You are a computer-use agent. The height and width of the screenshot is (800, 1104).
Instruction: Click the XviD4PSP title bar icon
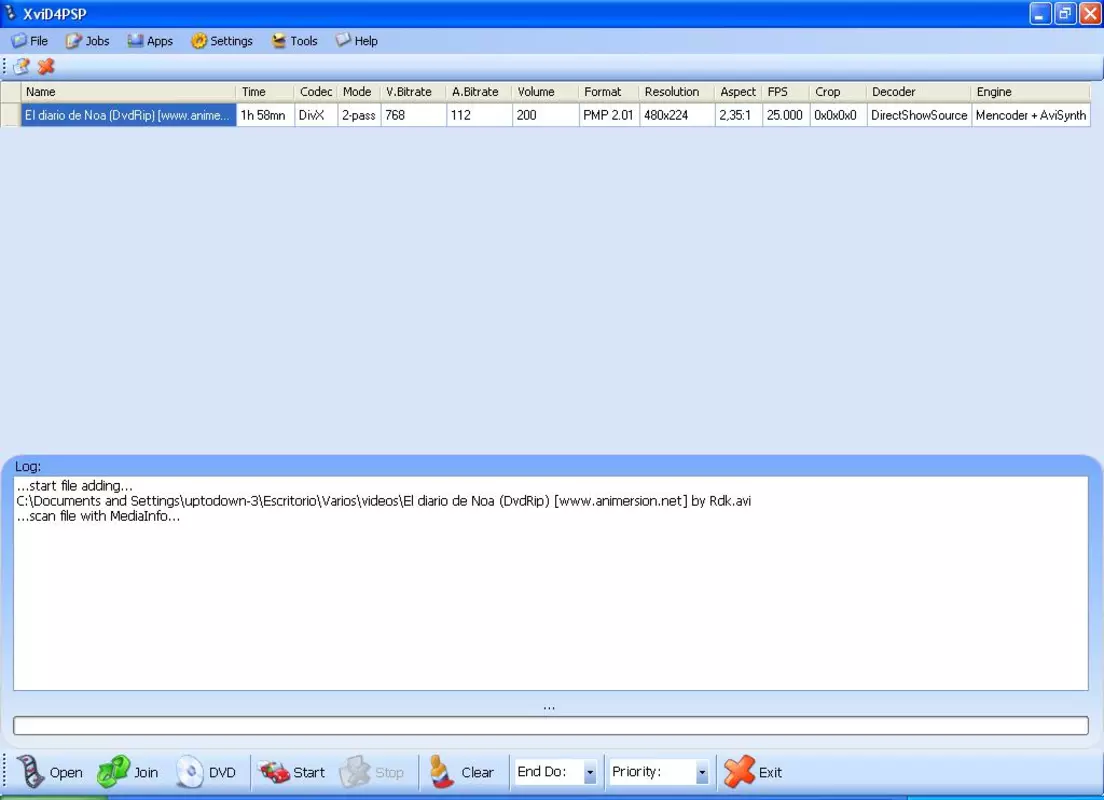pos(10,13)
